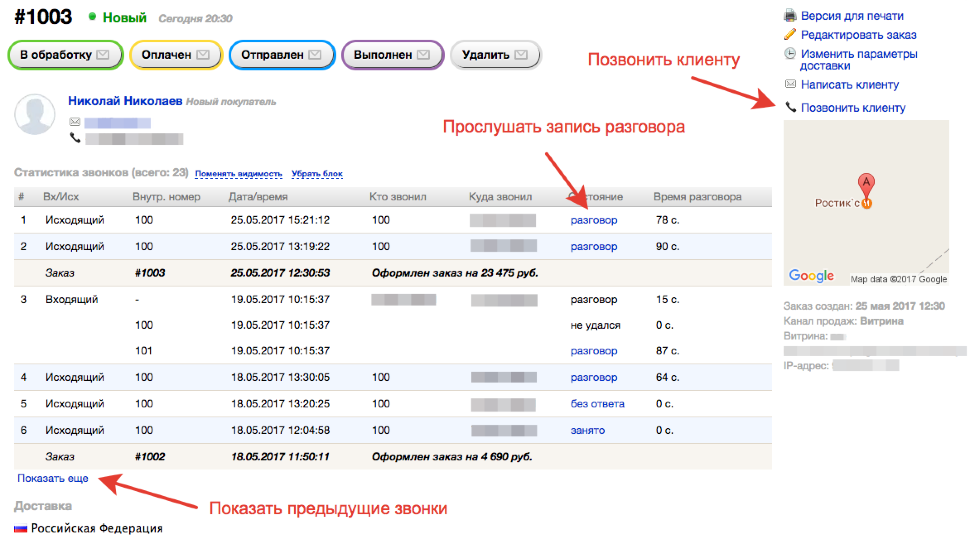This screenshot has width=970, height=549.
Task: Expand earlier calls with Показать еще
Action: point(52,478)
